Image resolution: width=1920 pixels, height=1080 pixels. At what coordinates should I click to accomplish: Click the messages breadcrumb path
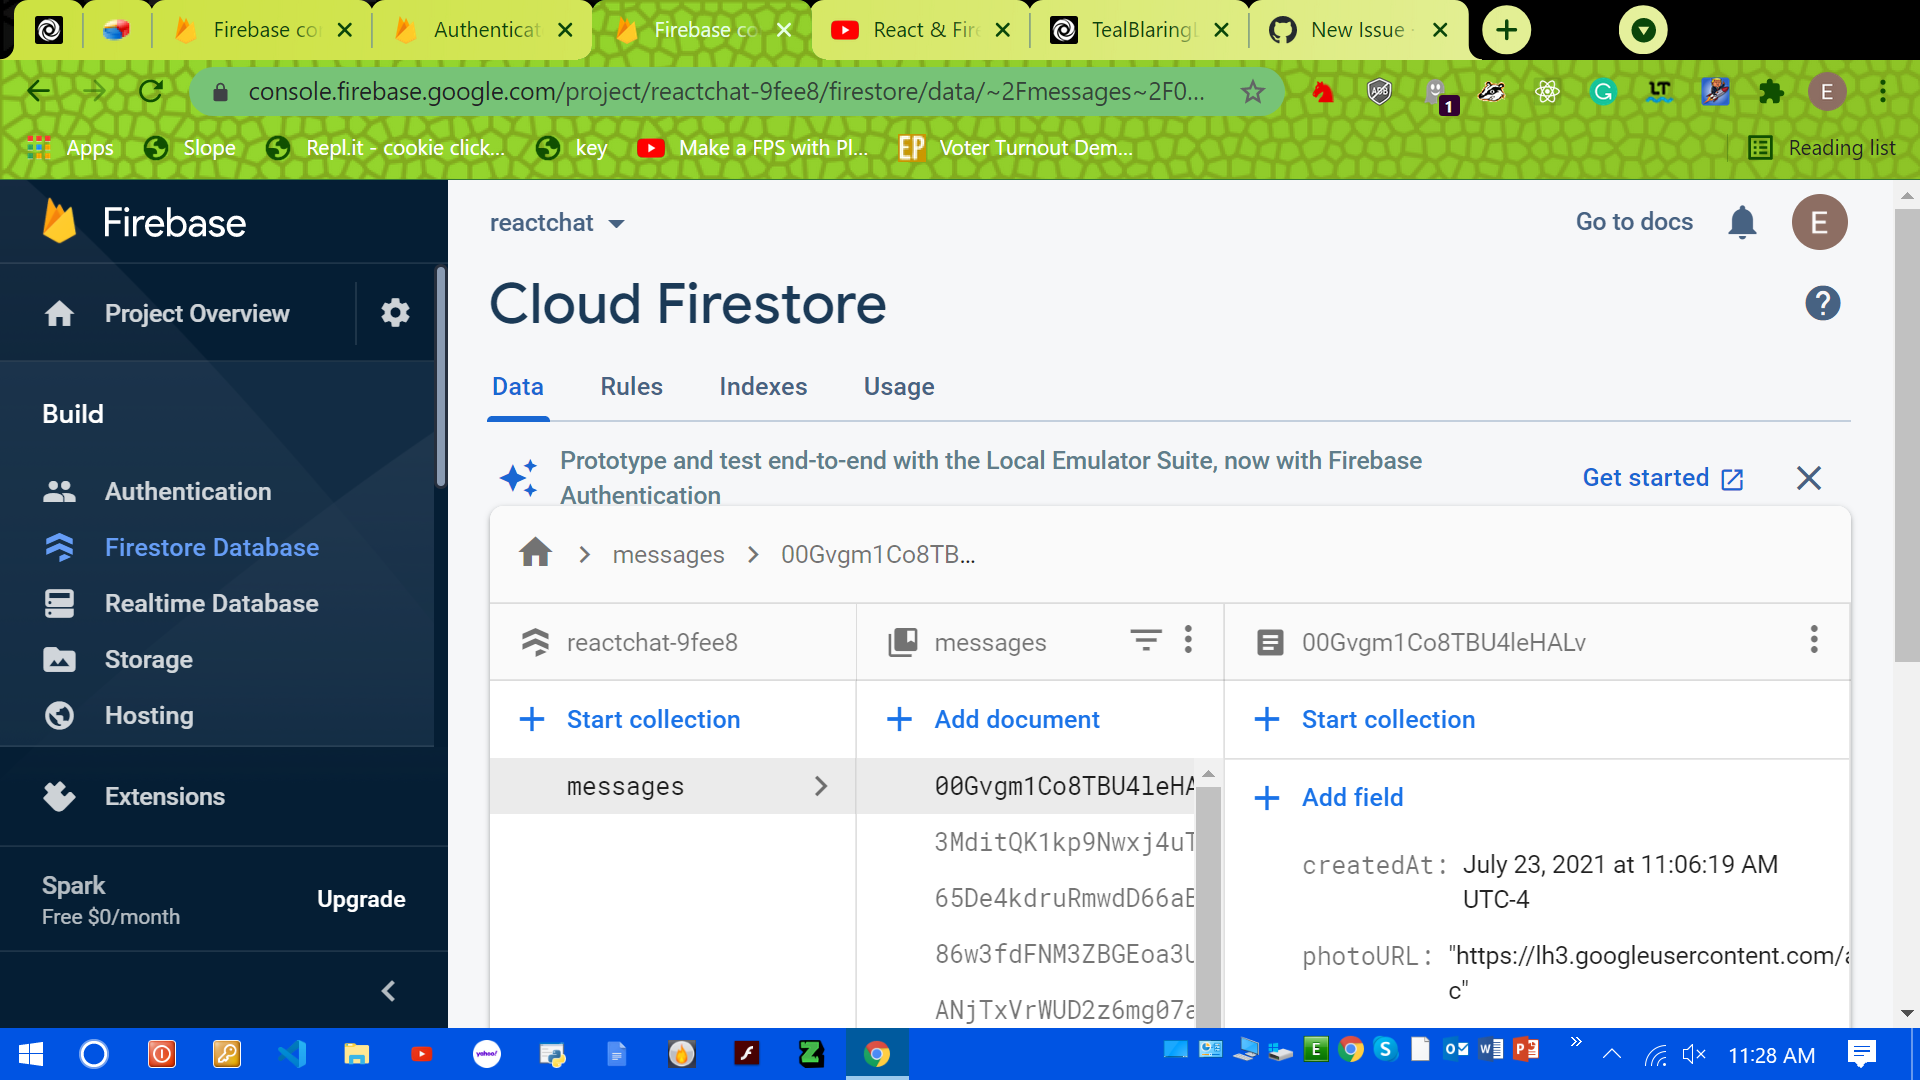click(x=668, y=554)
